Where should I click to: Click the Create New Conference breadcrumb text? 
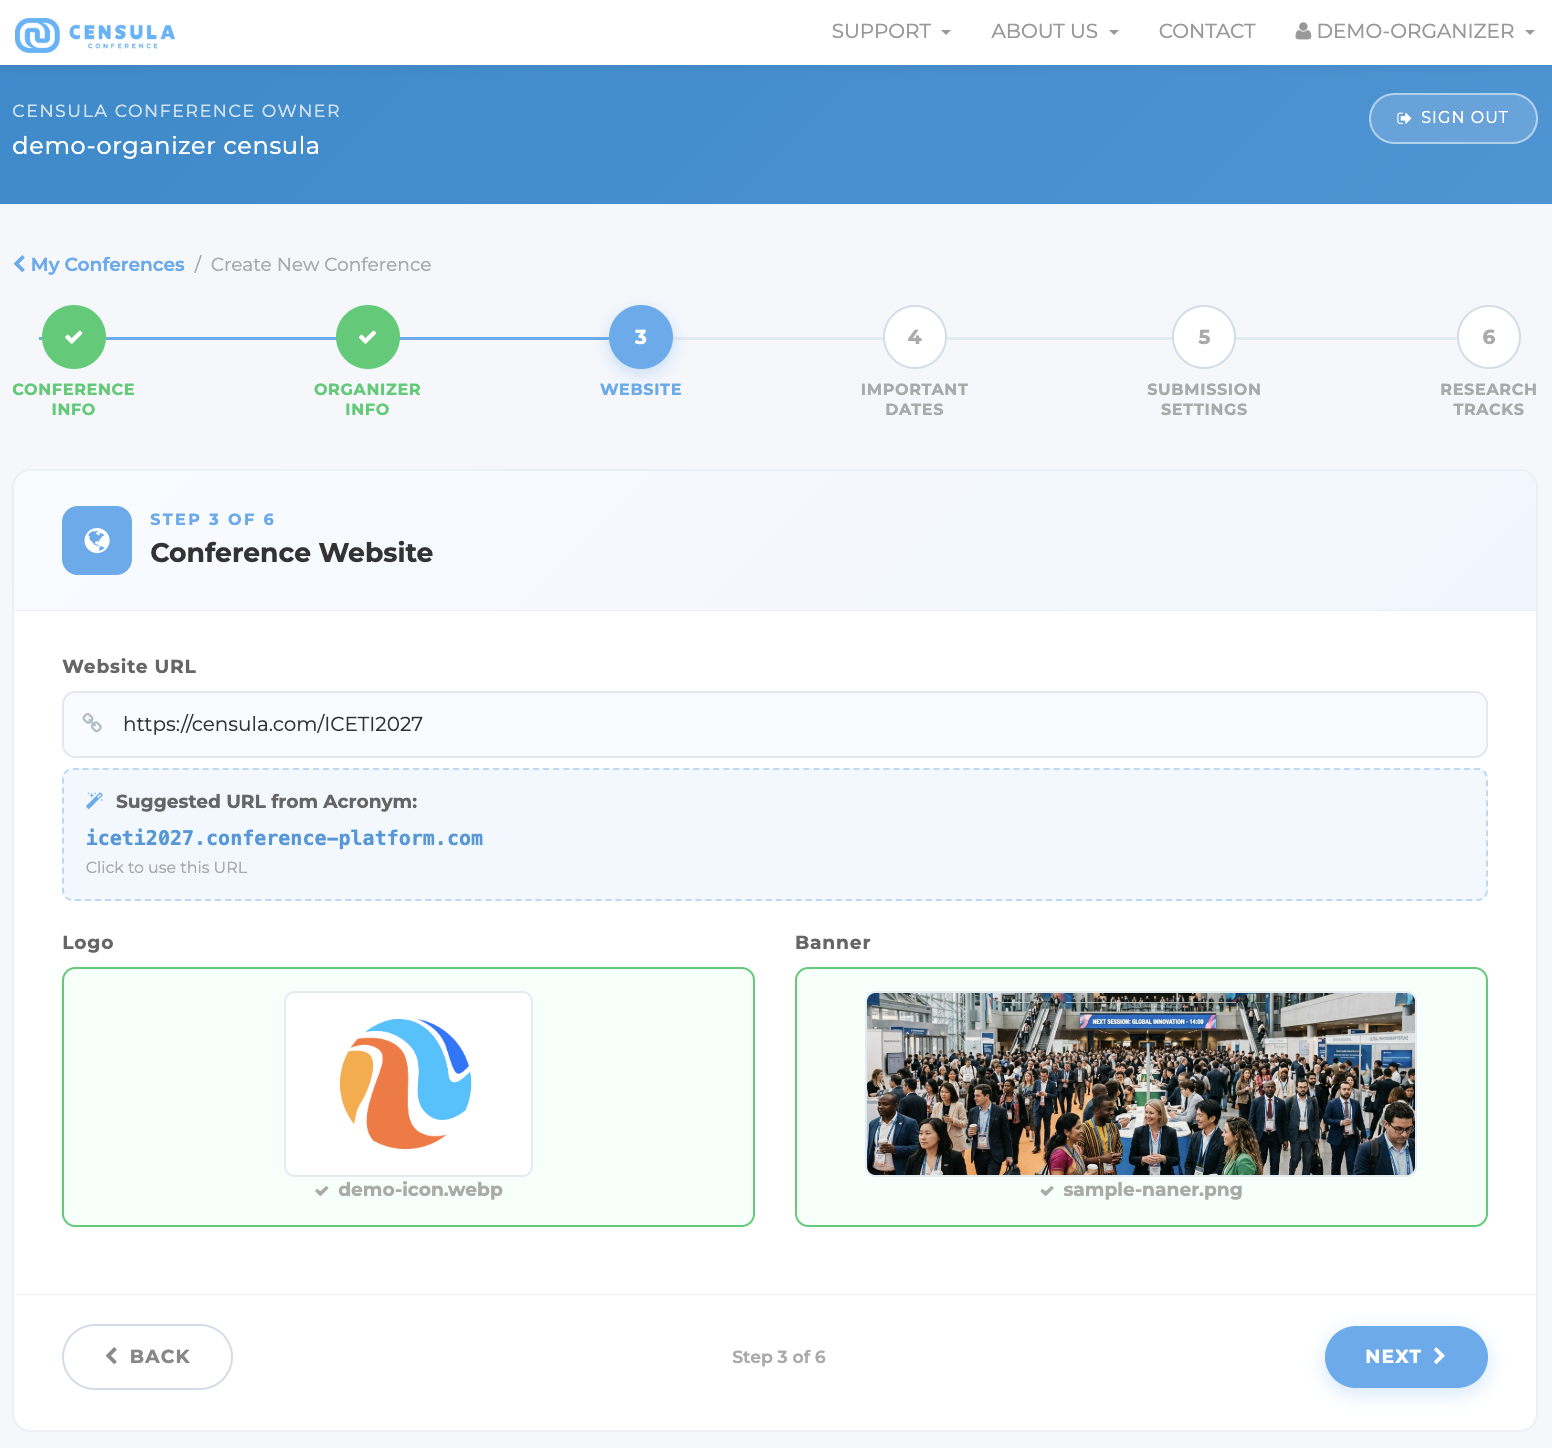[x=321, y=264]
